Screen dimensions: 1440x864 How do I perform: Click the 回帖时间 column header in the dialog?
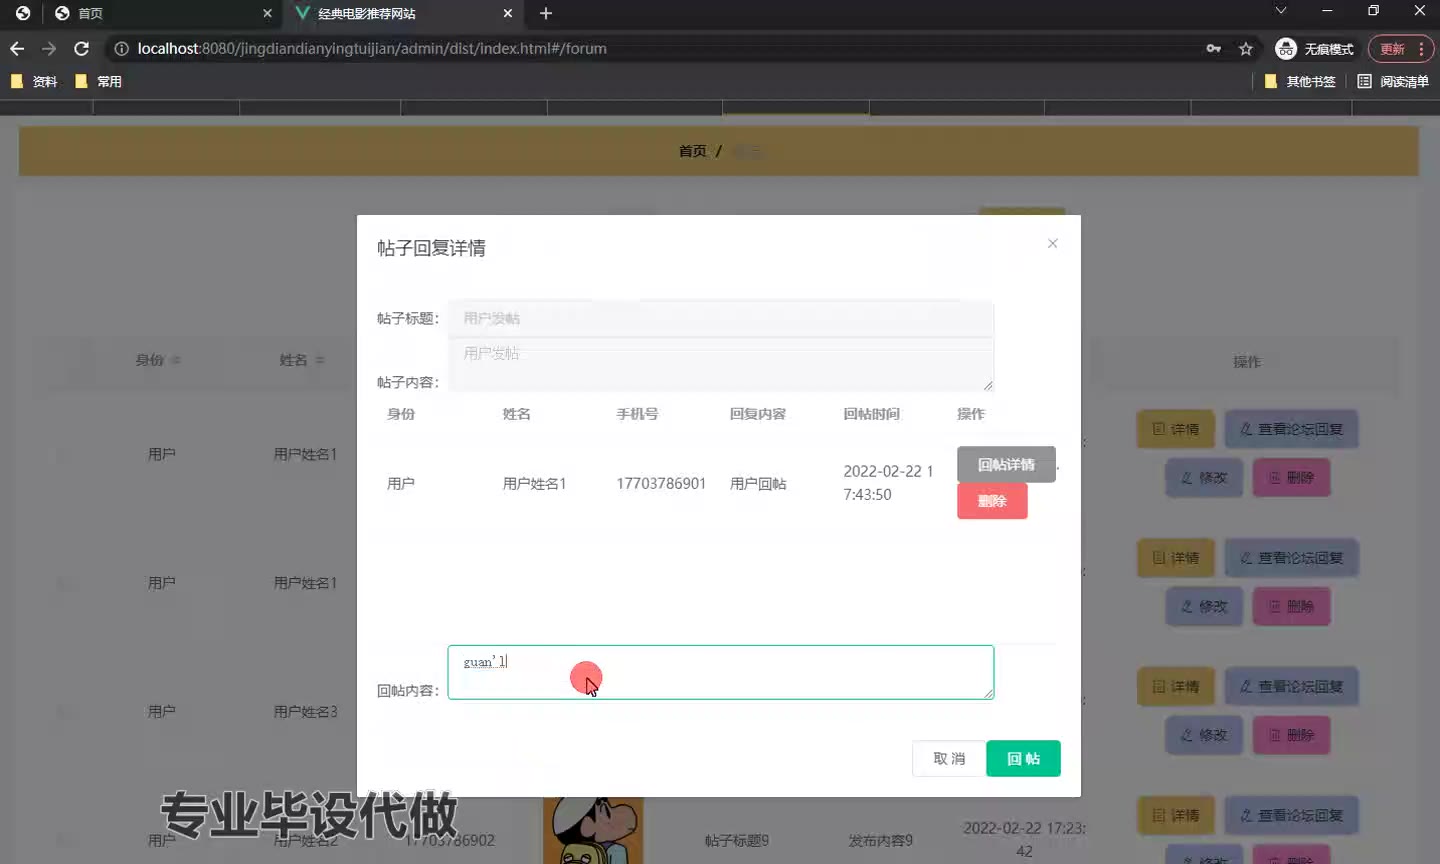(871, 413)
